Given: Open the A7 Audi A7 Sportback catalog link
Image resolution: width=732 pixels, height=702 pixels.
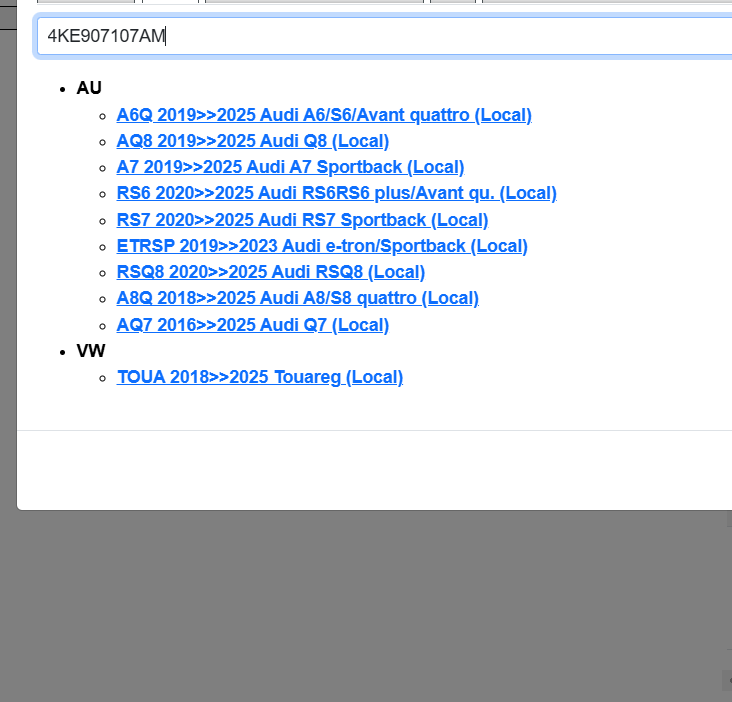Looking at the screenshot, I should click(290, 167).
